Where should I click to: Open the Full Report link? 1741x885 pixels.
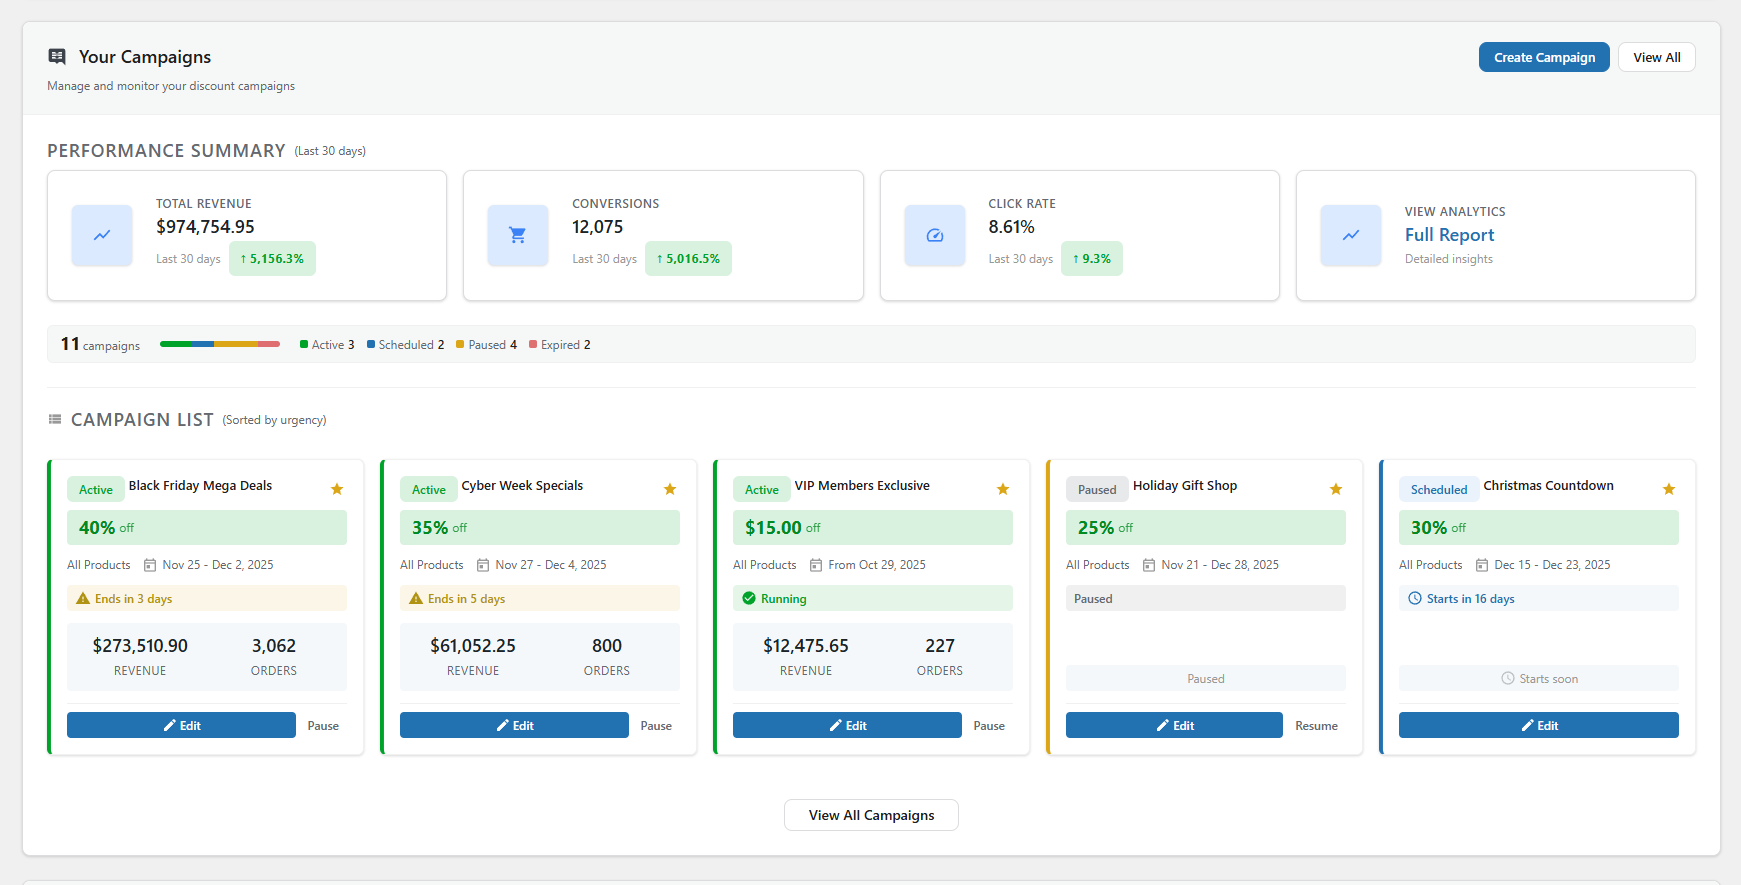[x=1449, y=235]
